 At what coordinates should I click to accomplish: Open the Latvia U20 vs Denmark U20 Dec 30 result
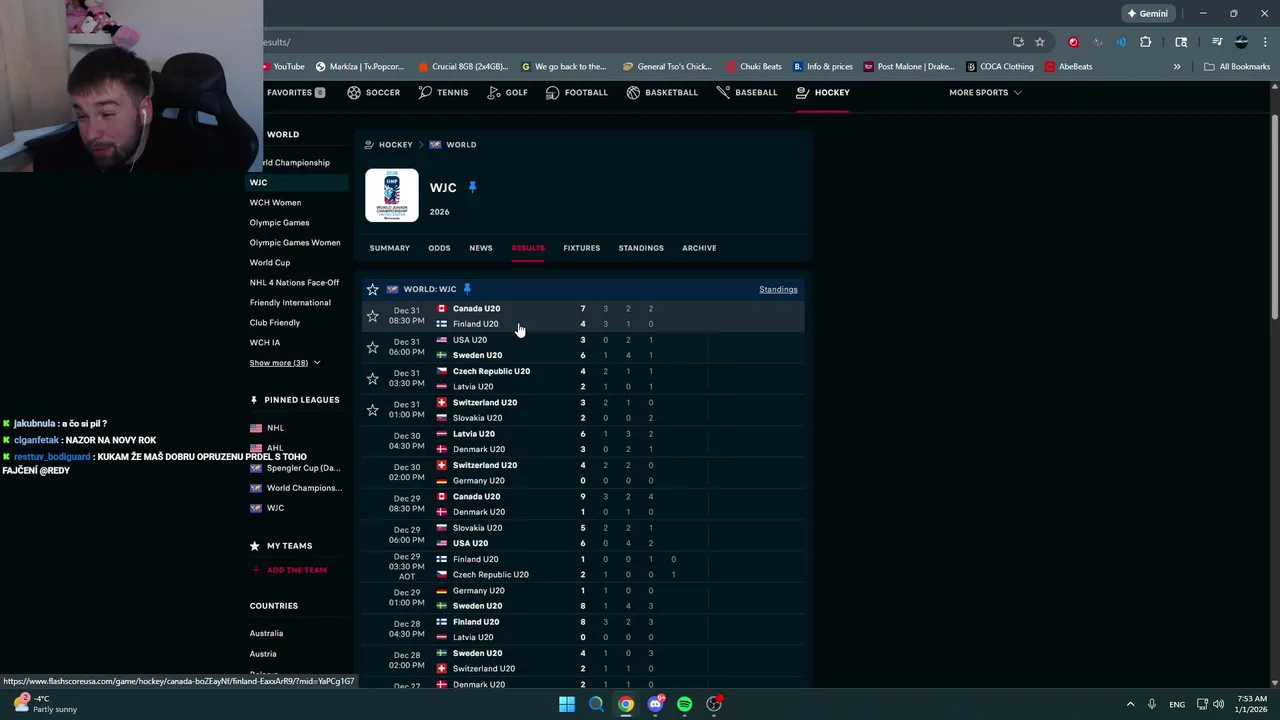(582, 441)
